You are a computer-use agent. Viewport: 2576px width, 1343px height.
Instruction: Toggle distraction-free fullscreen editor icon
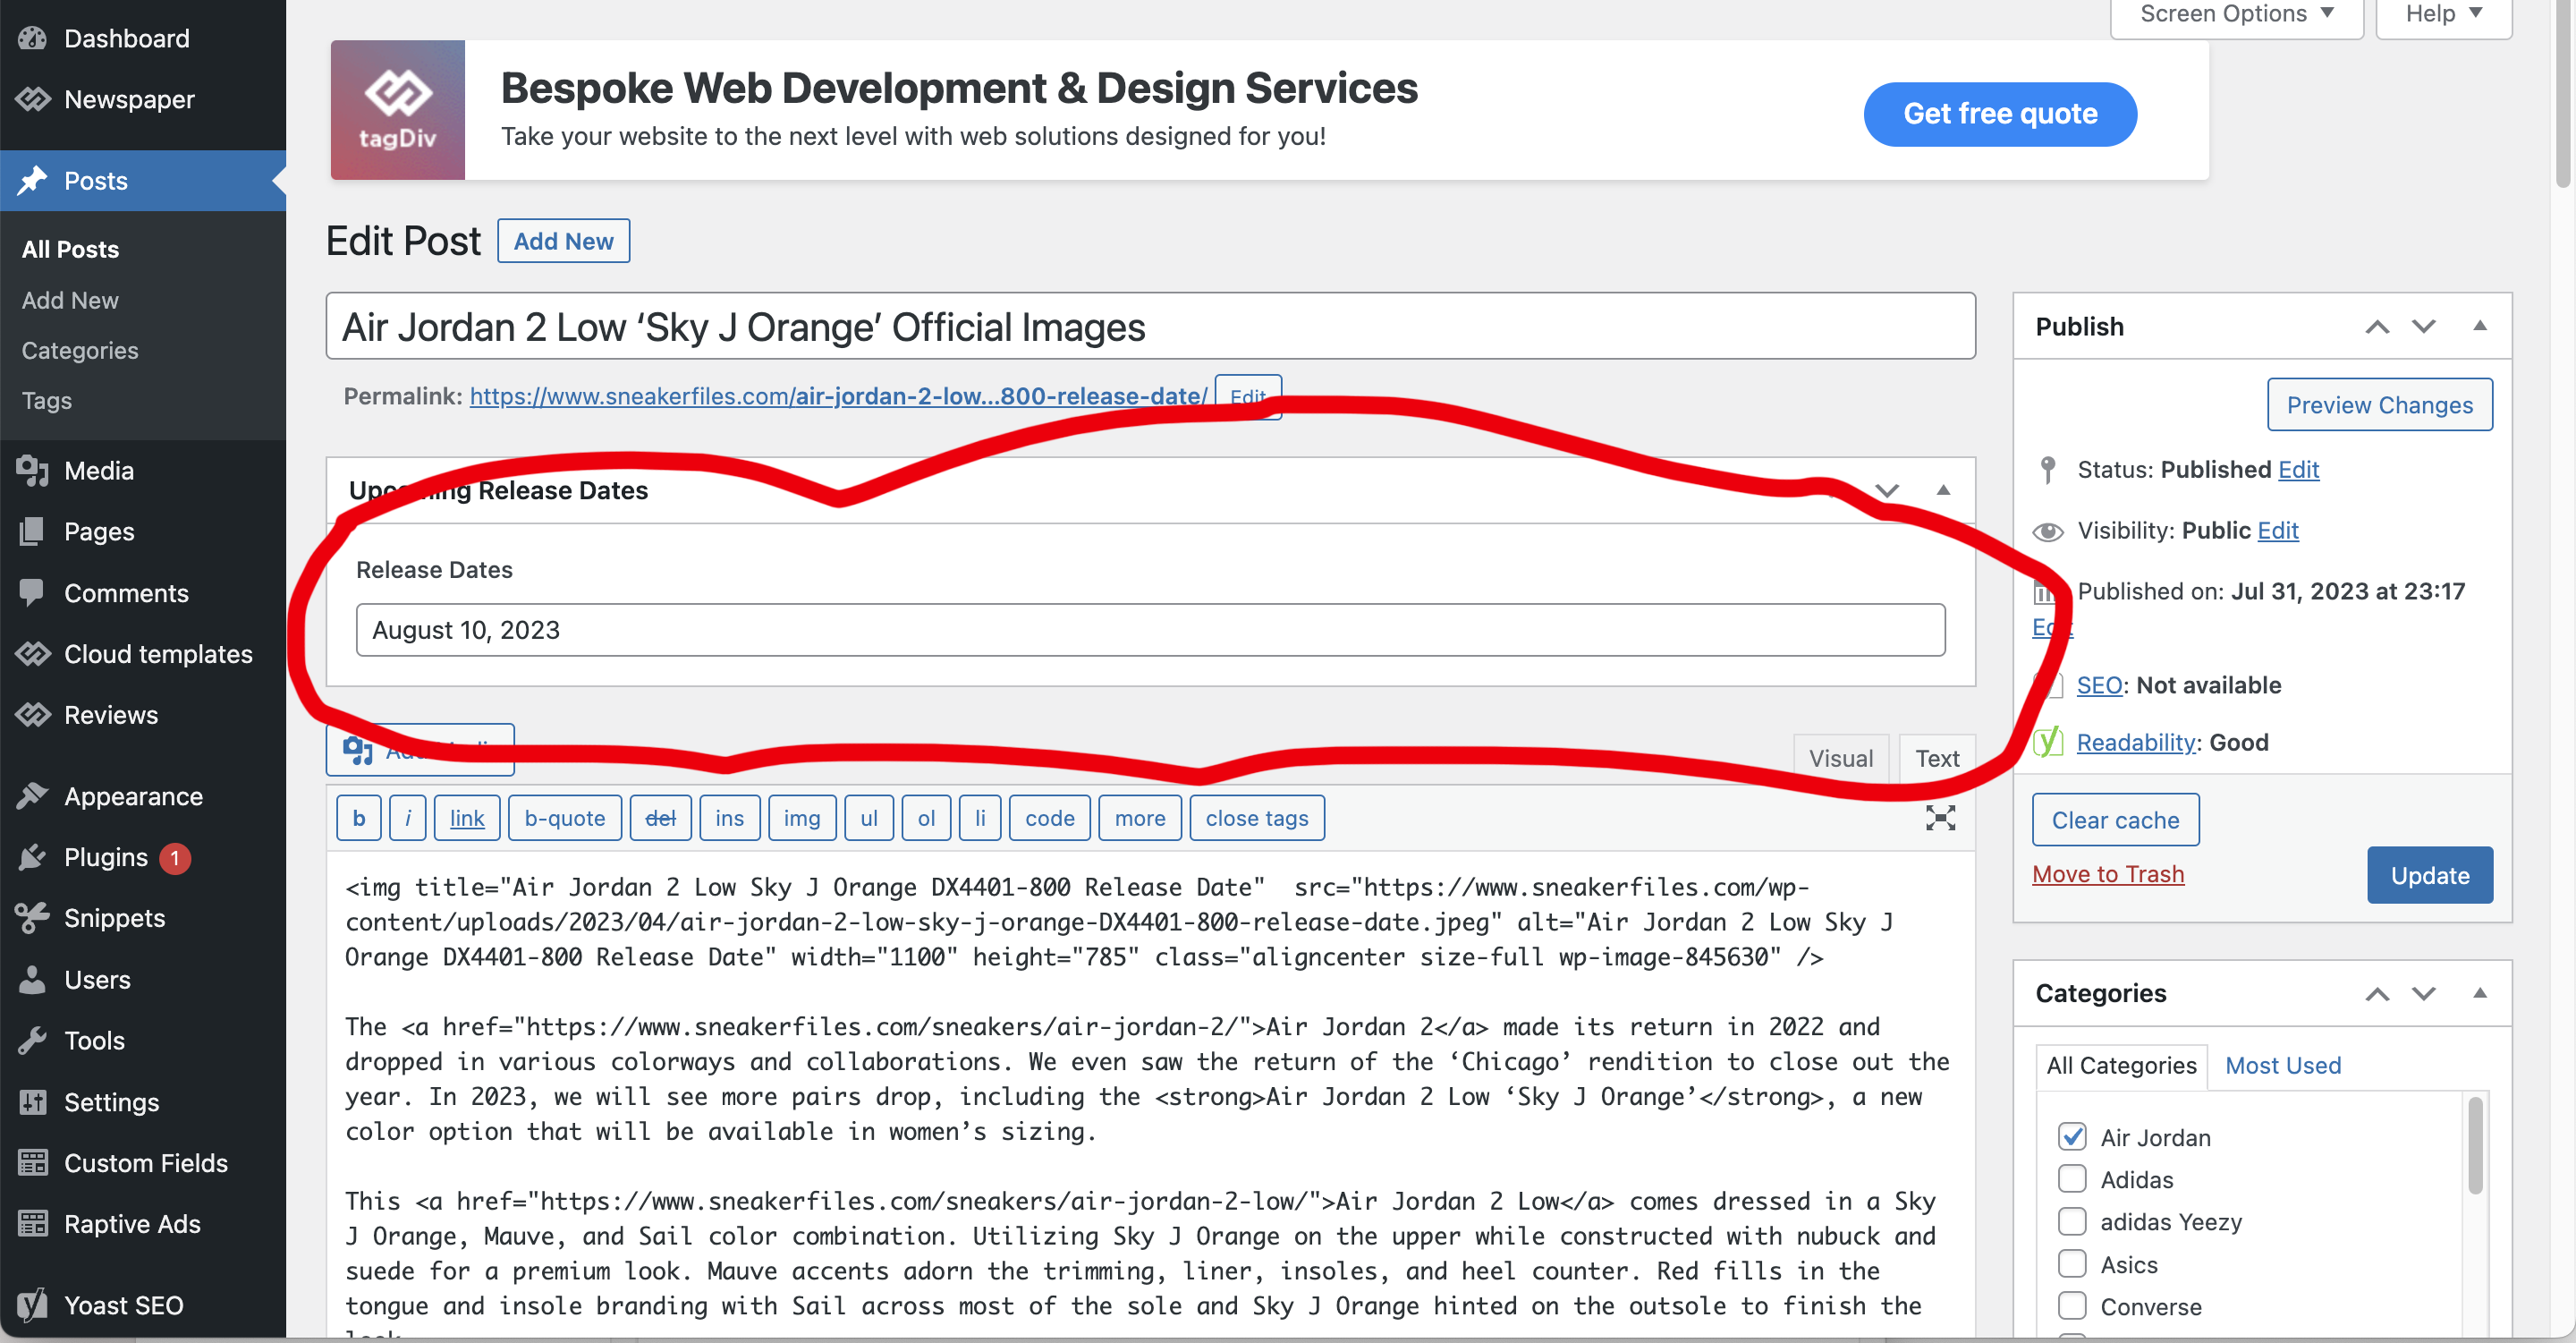pos(1940,818)
